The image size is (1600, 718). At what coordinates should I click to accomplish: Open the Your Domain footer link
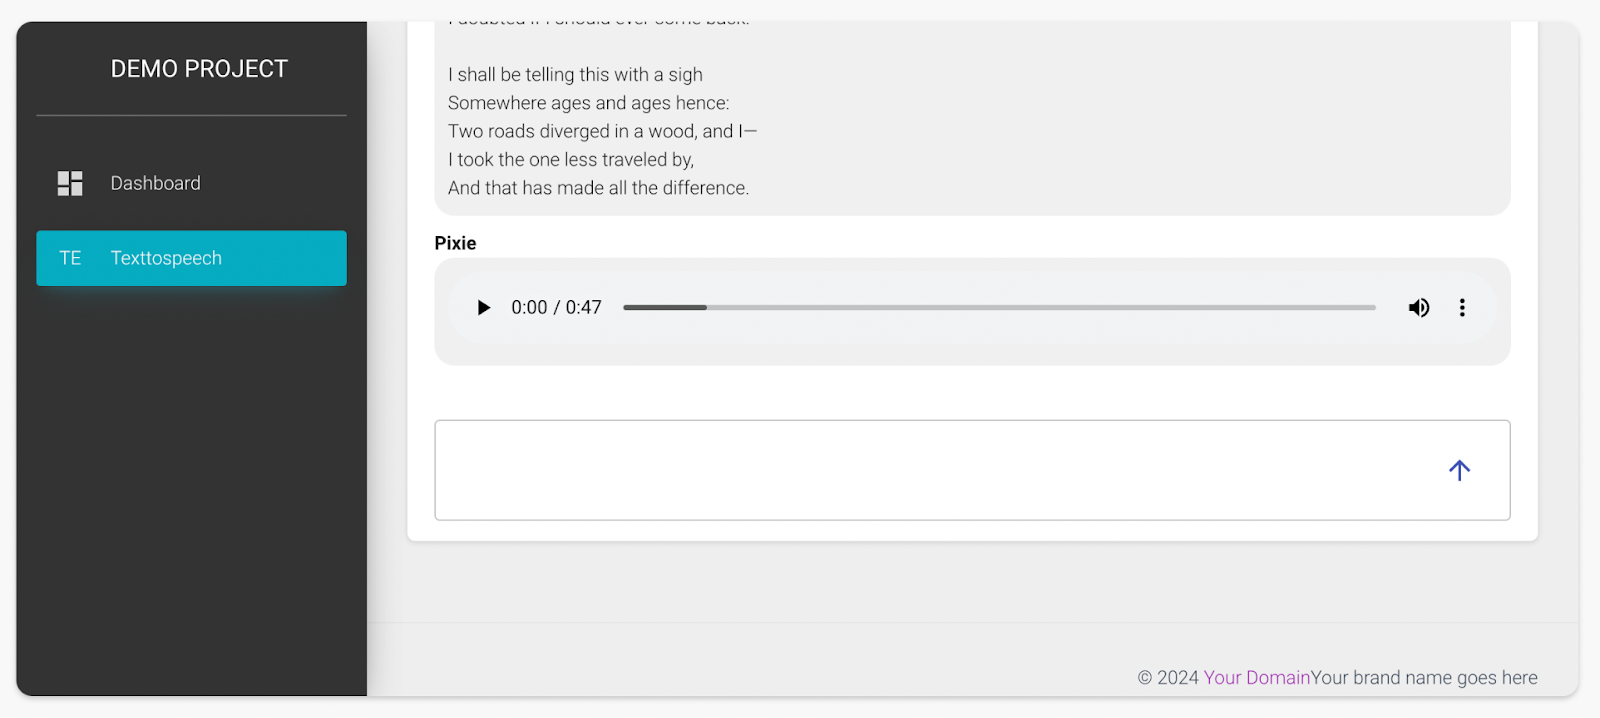1256,678
